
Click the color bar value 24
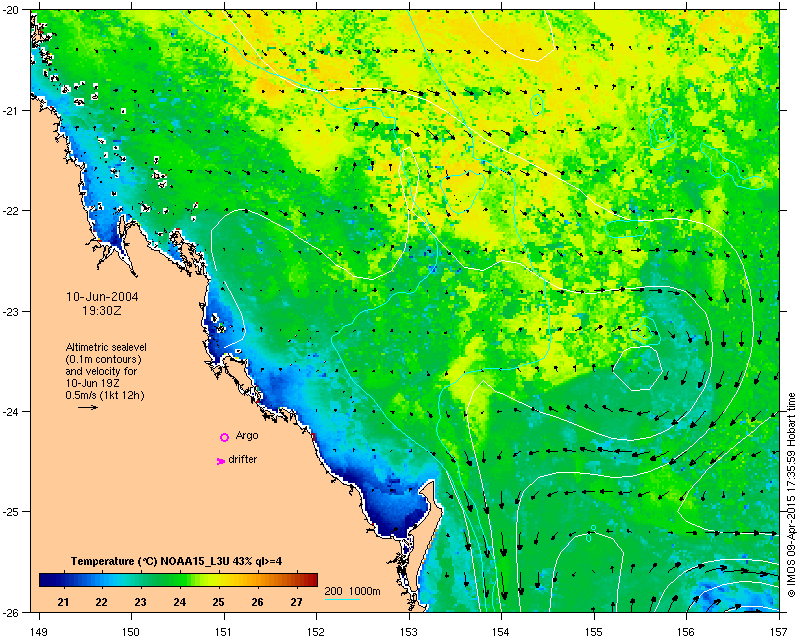(179, 602)
